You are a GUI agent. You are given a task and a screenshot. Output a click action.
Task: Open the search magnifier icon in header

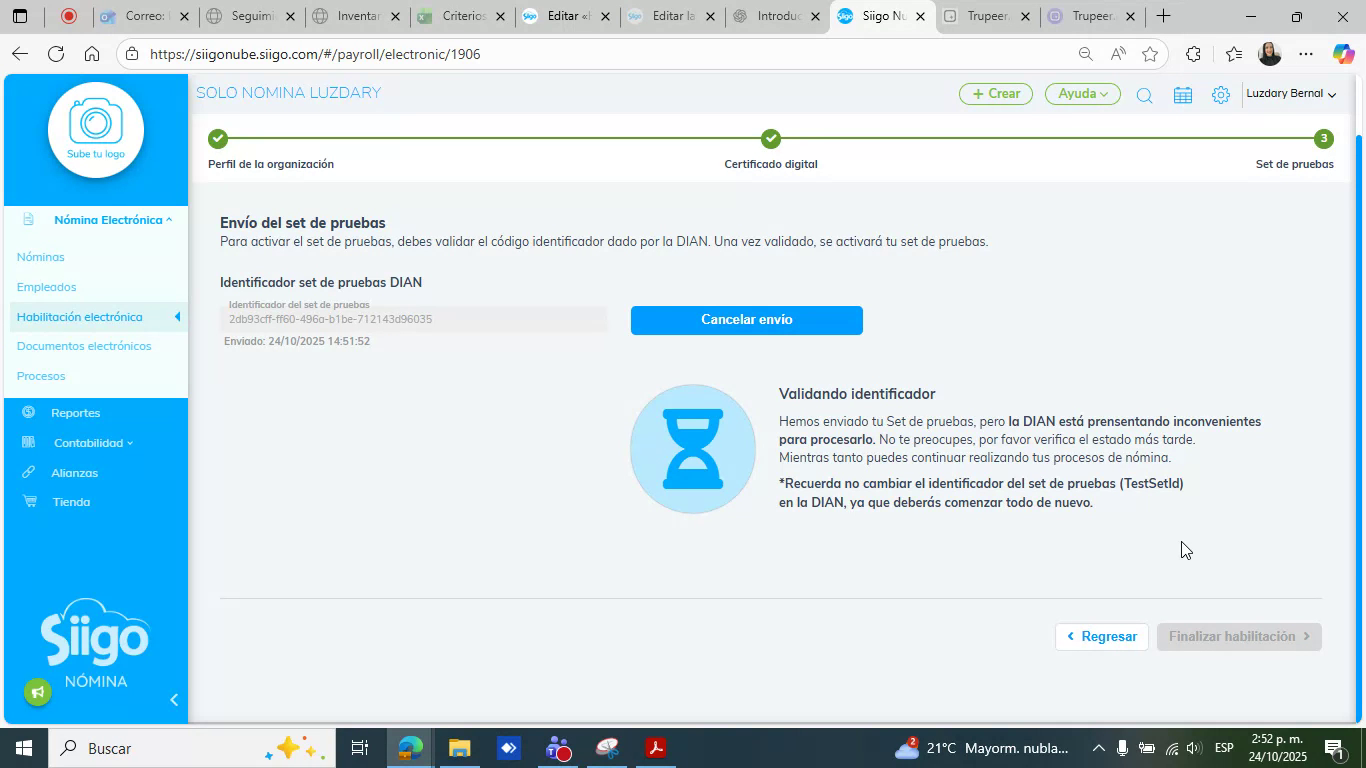(1144, 95)
